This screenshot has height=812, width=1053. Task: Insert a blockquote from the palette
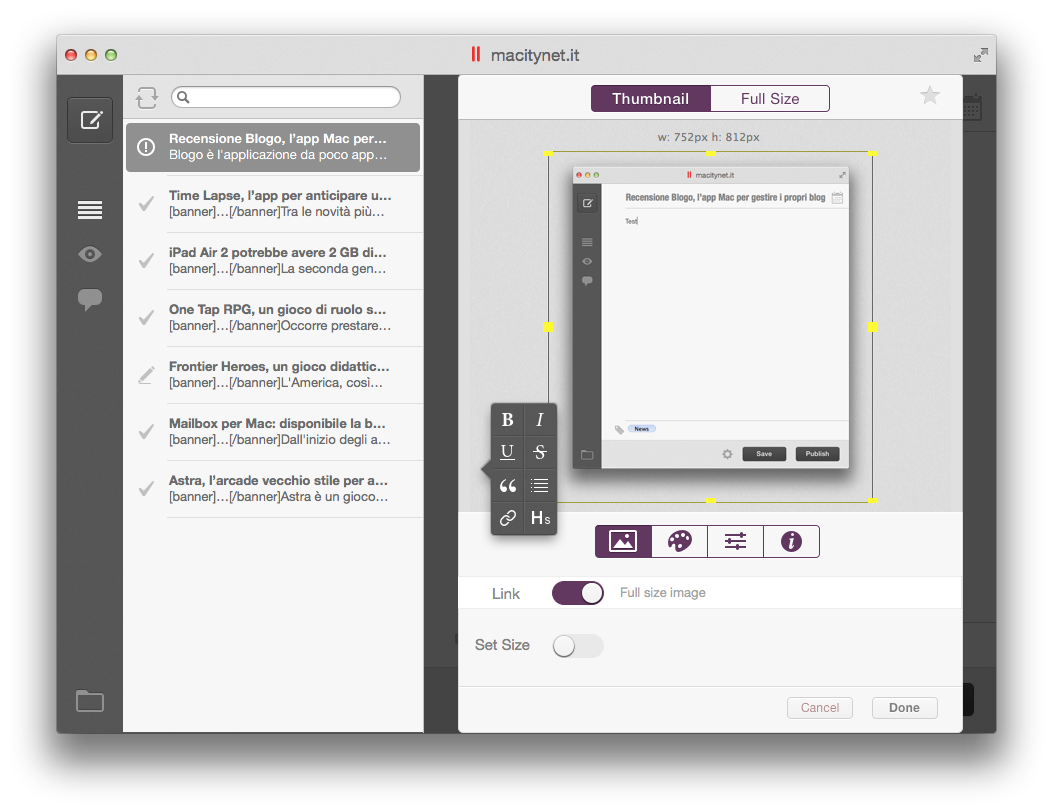508,485
